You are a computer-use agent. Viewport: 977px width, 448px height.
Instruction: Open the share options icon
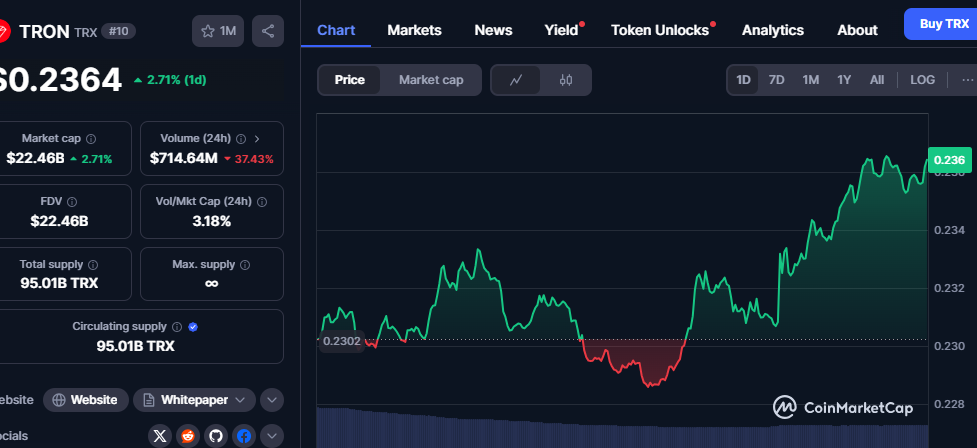click(268, 31)
